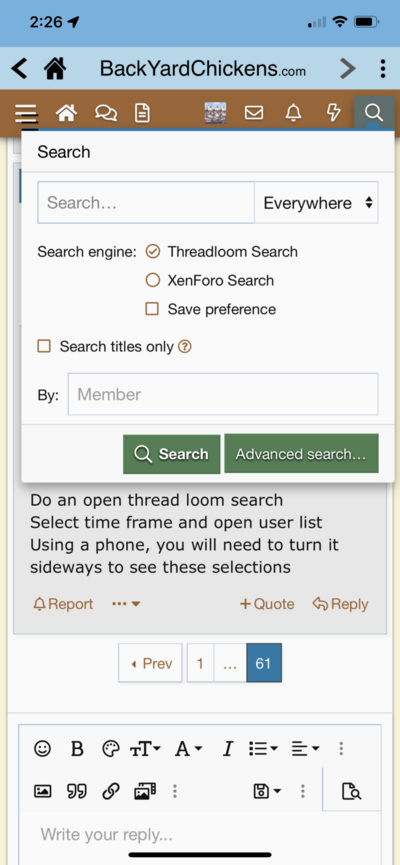Open the alerts bell icon
400x865 pixels.
pos(294,113)
